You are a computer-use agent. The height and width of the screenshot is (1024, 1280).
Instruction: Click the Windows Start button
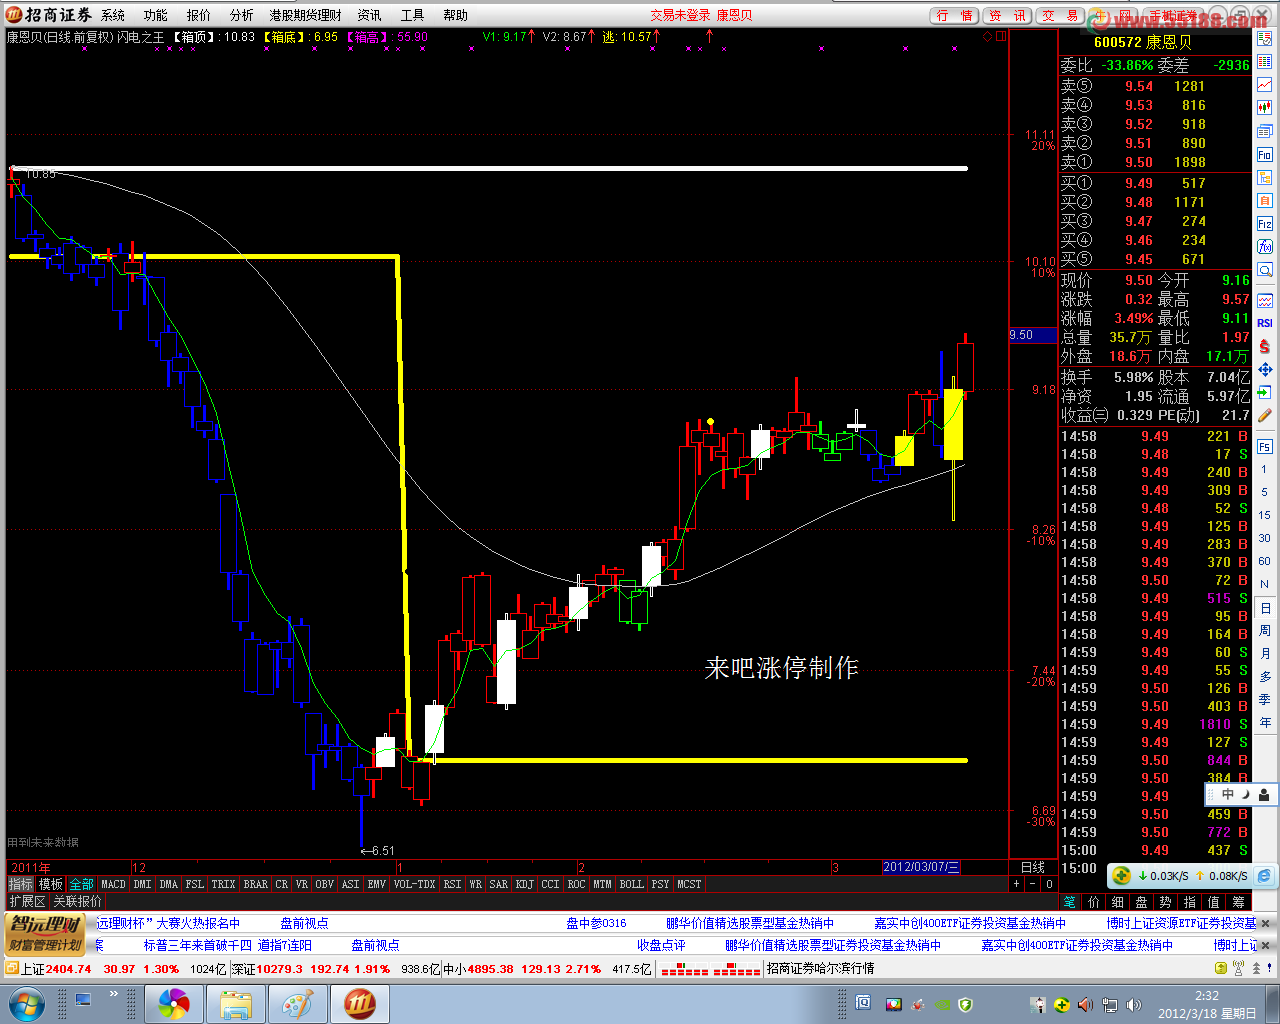26,1004
